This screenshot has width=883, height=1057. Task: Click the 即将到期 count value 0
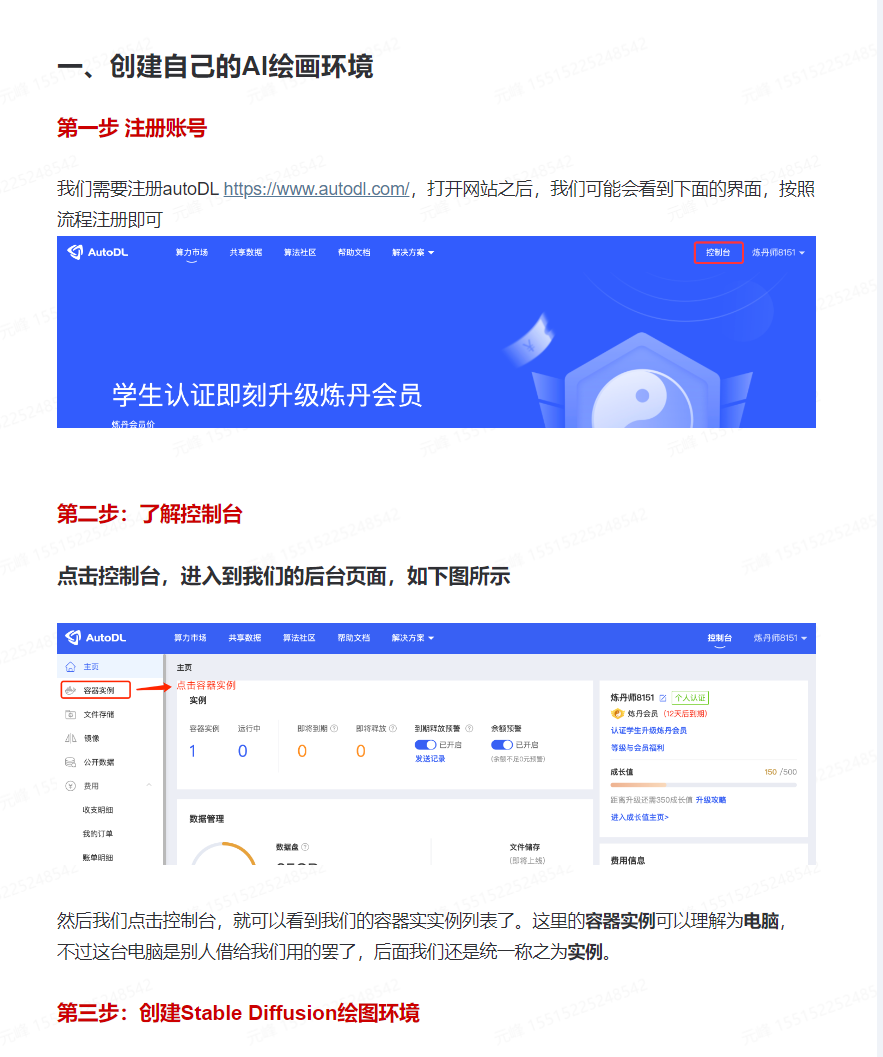(302, 751)
